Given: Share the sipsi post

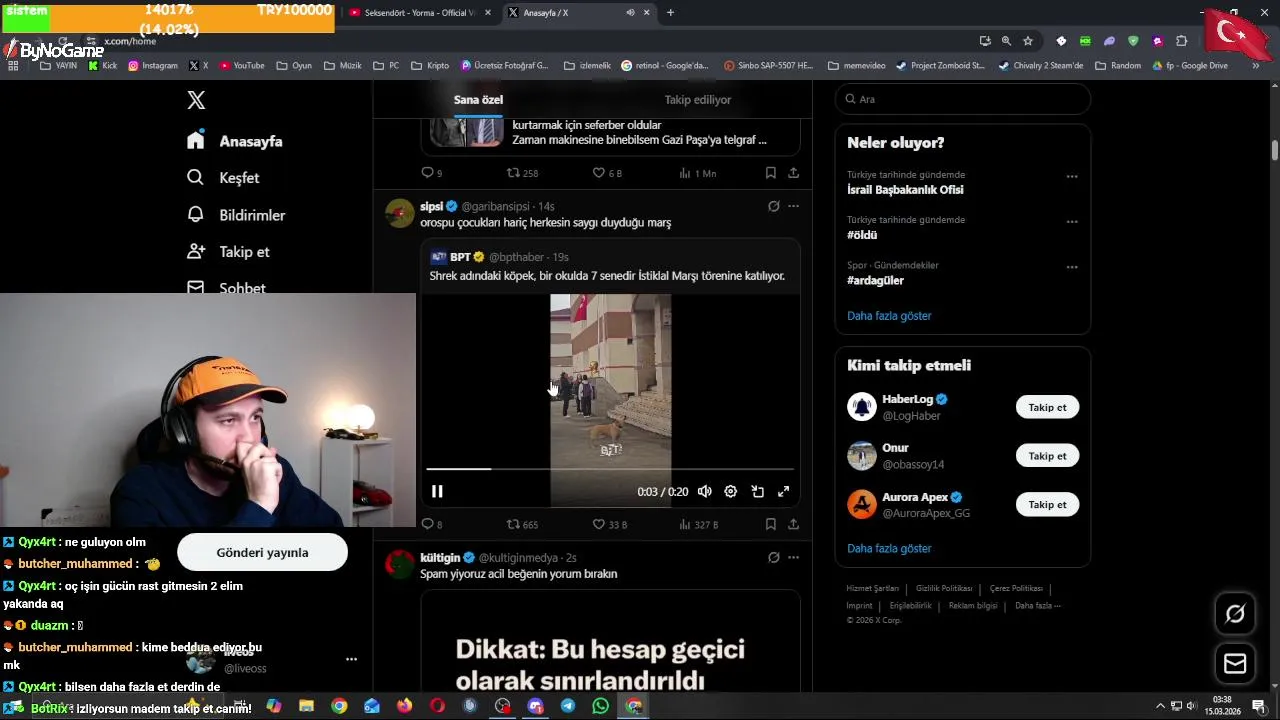Looking at the screenshot, I should (793, 524).
